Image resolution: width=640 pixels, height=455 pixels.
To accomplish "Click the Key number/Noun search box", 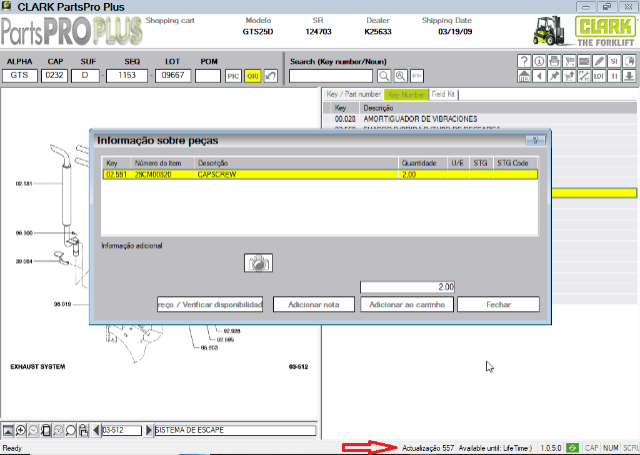I will (331, 76).
